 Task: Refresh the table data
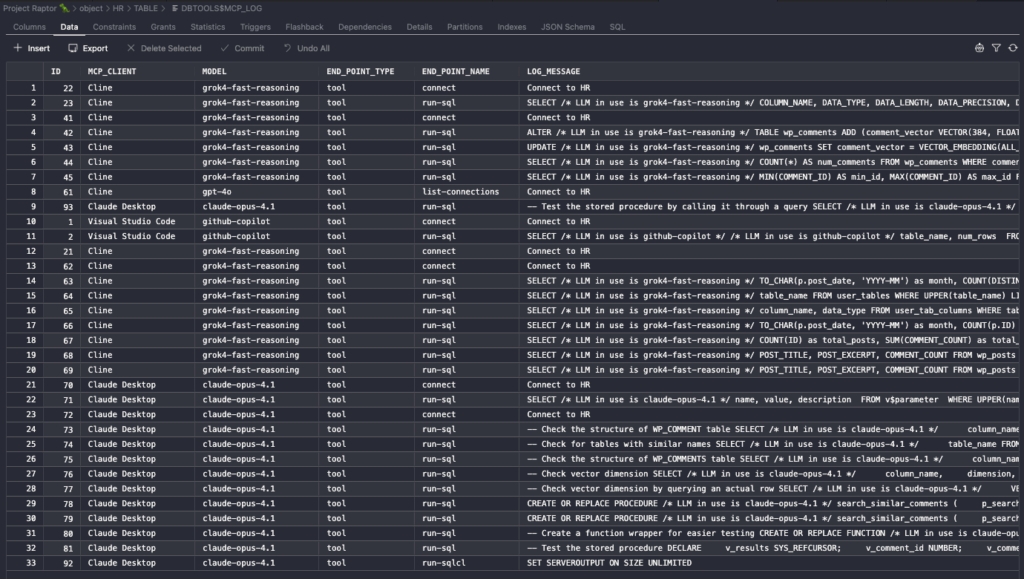pyautogui.click(x=1012, y=48)
